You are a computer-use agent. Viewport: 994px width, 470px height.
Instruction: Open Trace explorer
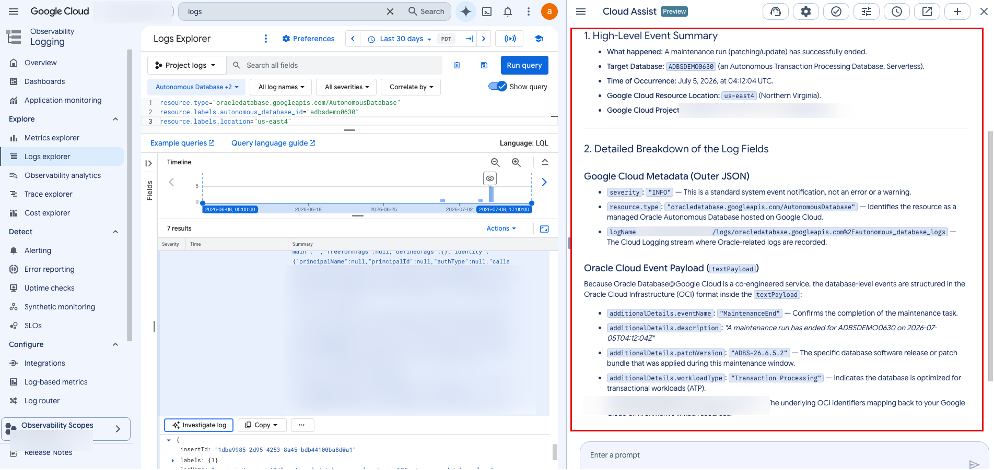tap(48, 194)
